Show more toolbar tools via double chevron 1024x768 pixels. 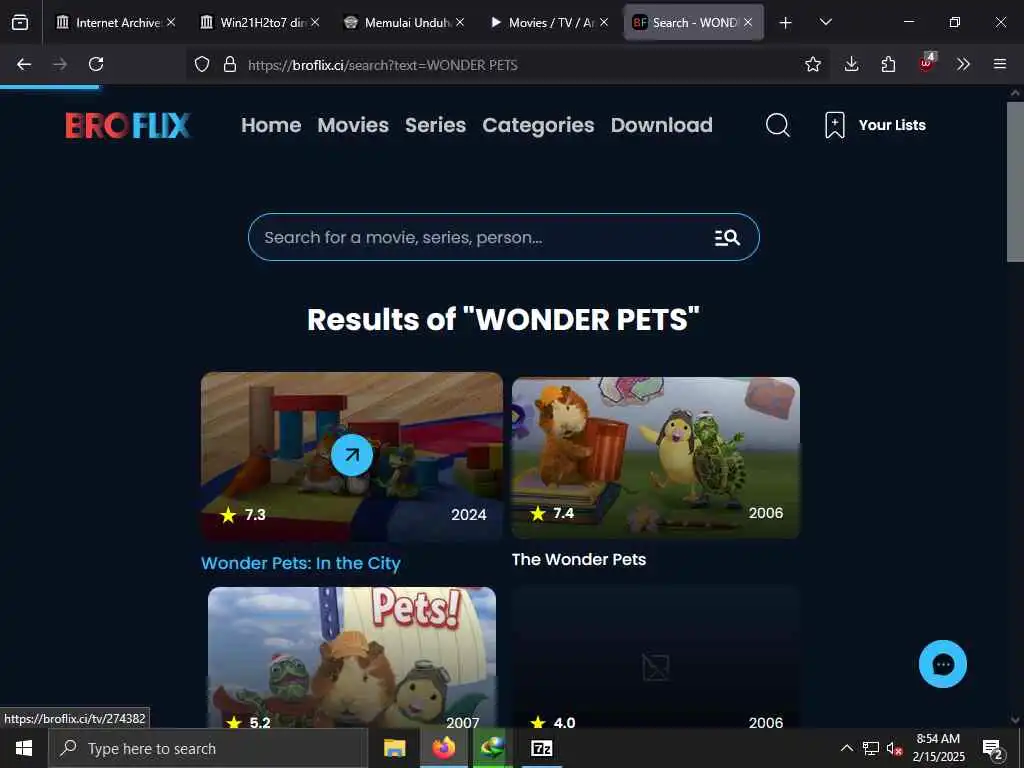(963, 64)
